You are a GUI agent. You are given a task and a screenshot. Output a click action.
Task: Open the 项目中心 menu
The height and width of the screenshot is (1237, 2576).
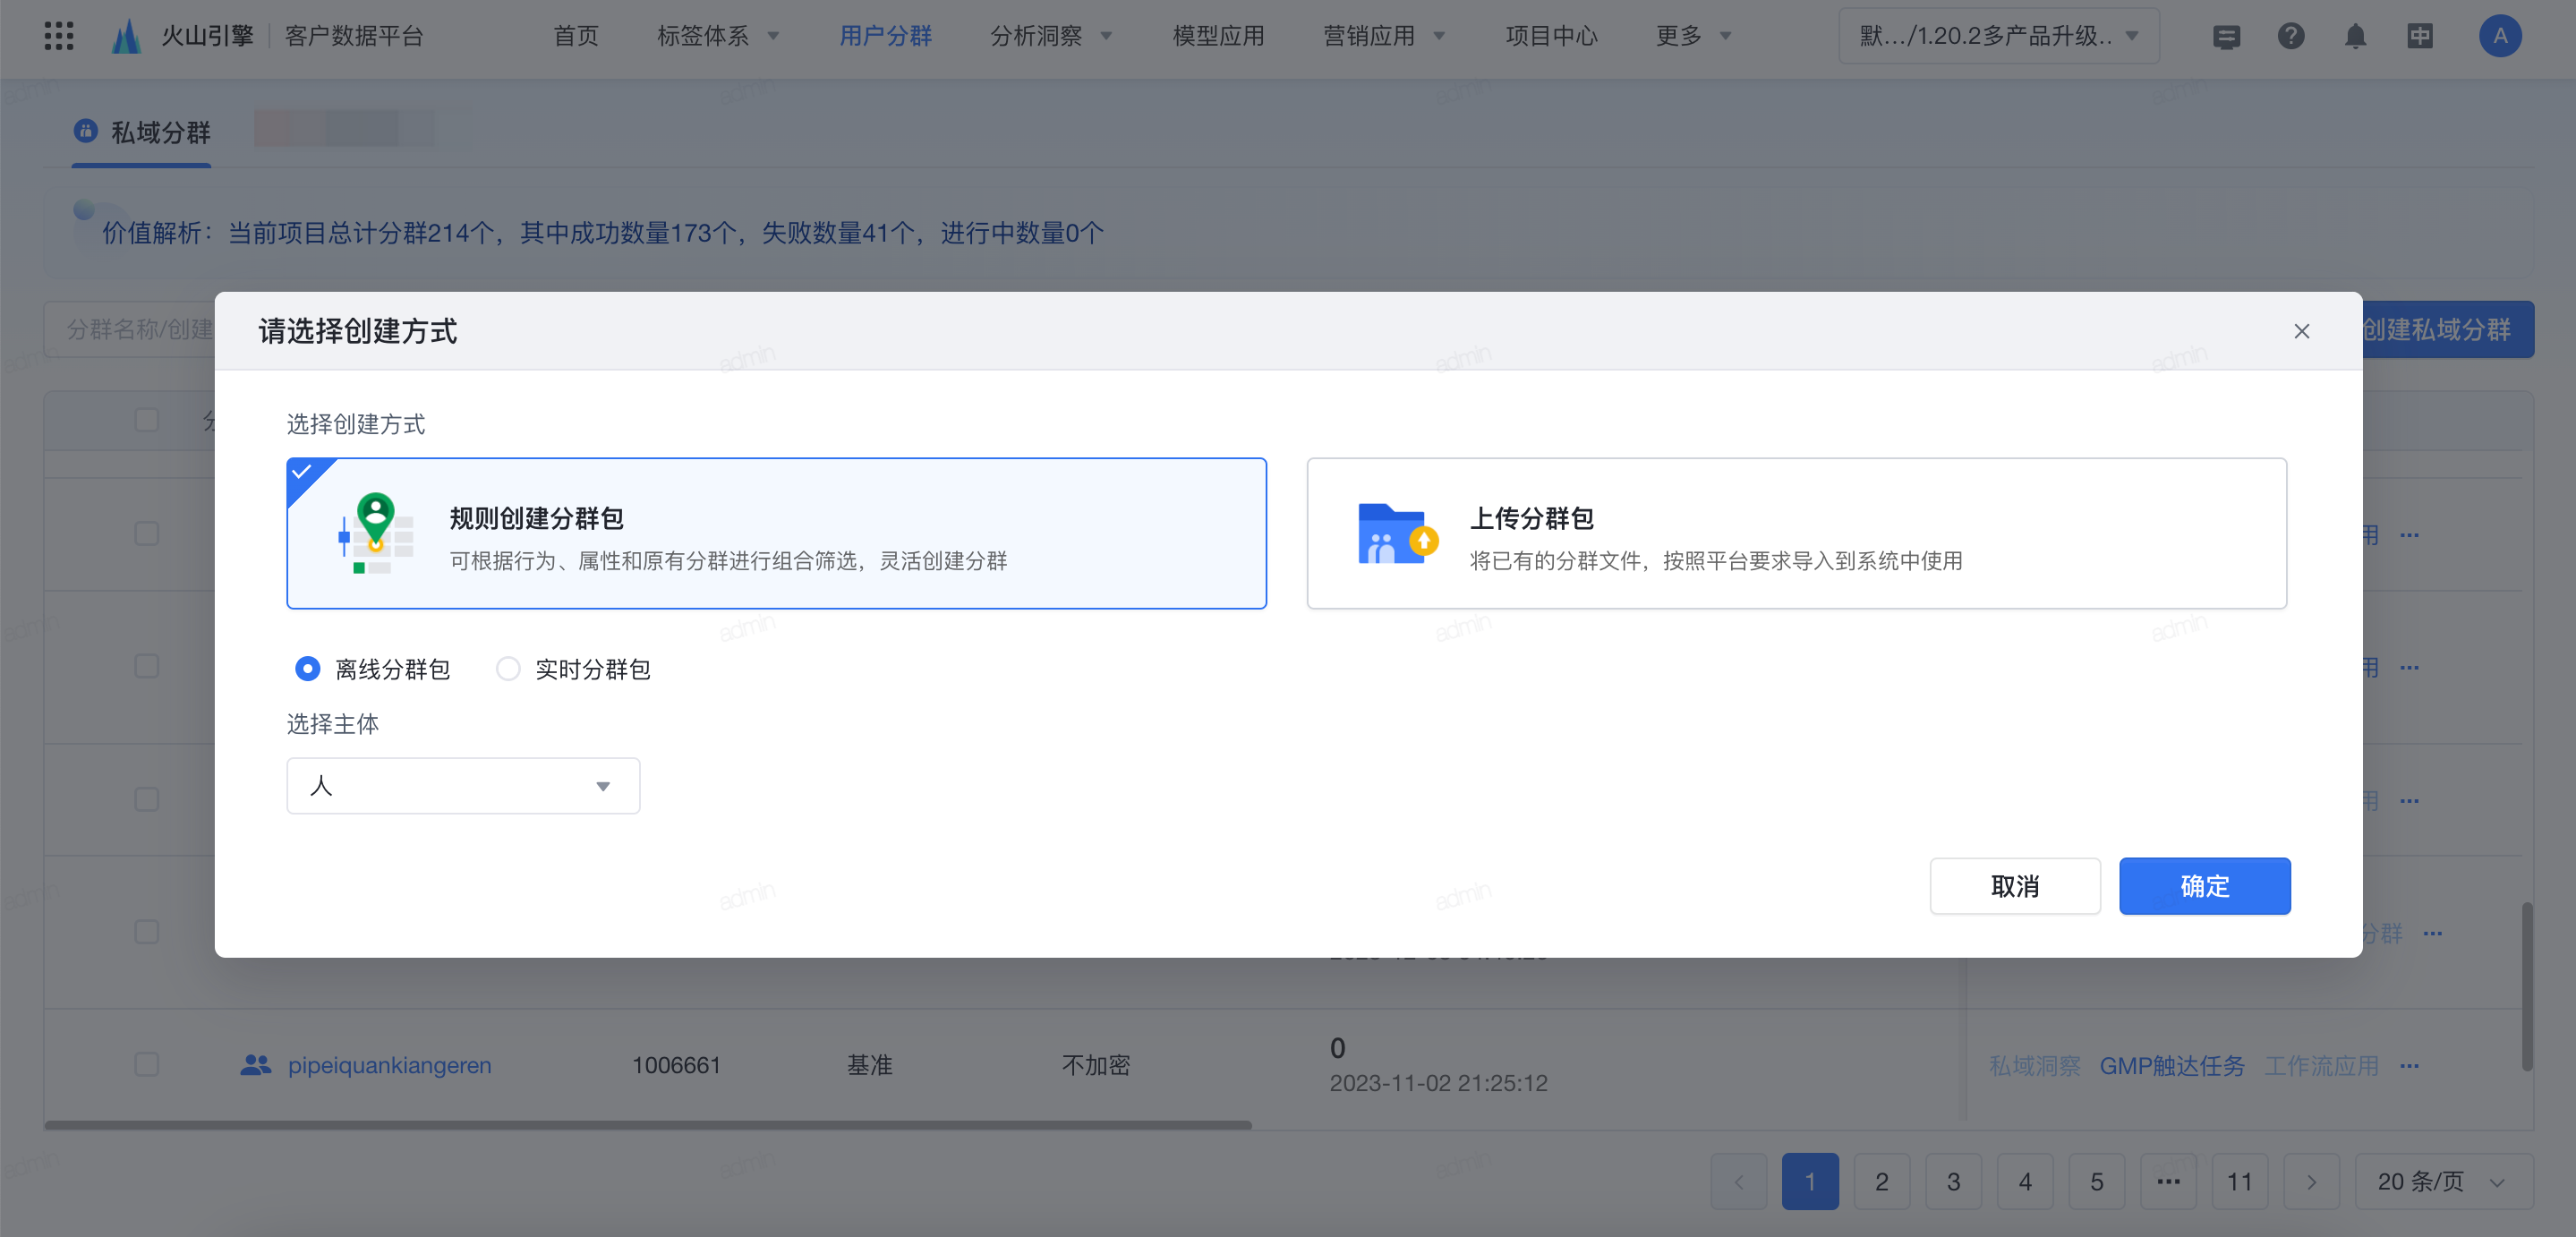[x=1551, y=37]
